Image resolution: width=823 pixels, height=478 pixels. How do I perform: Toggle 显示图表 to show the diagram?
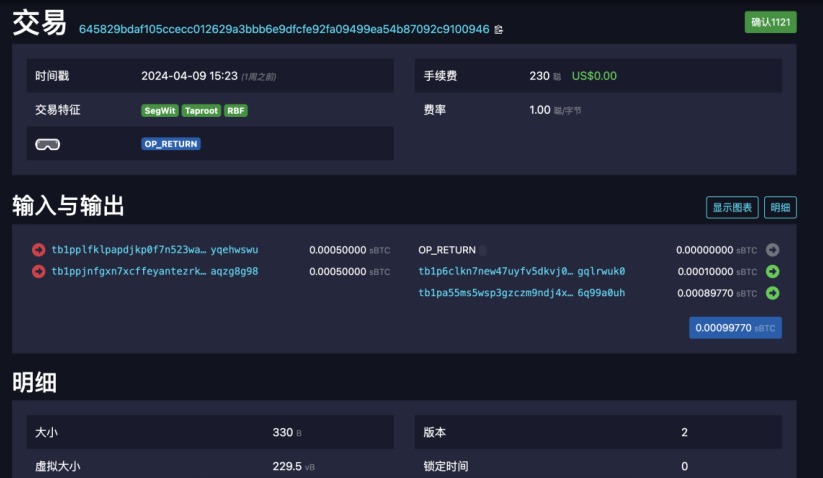click(x=732, y=208)
